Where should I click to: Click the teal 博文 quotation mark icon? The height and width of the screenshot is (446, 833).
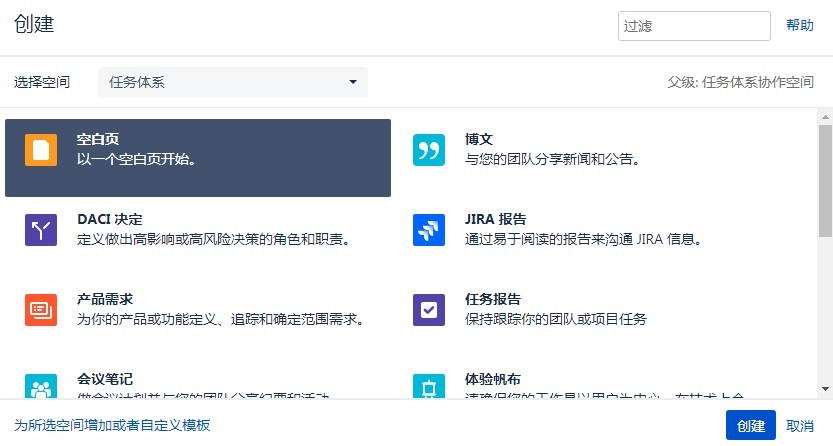[429, 150]
